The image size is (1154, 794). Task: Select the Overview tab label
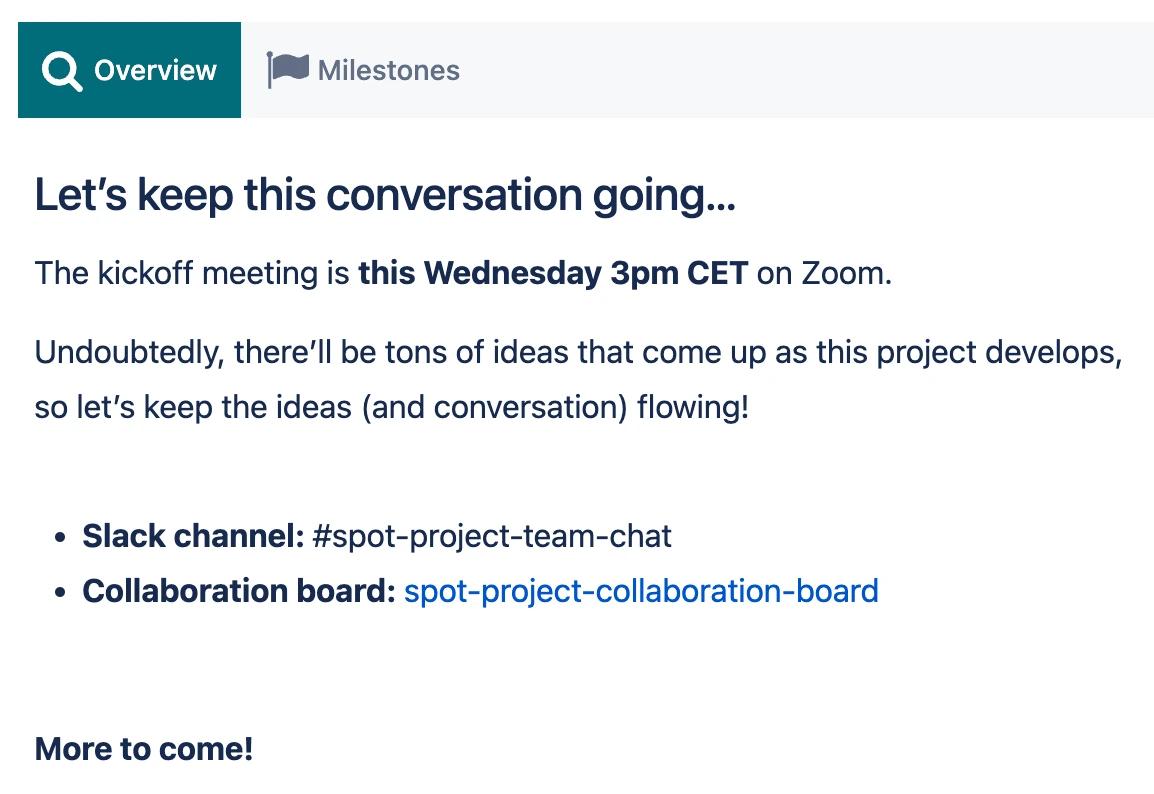coord(155,71)
